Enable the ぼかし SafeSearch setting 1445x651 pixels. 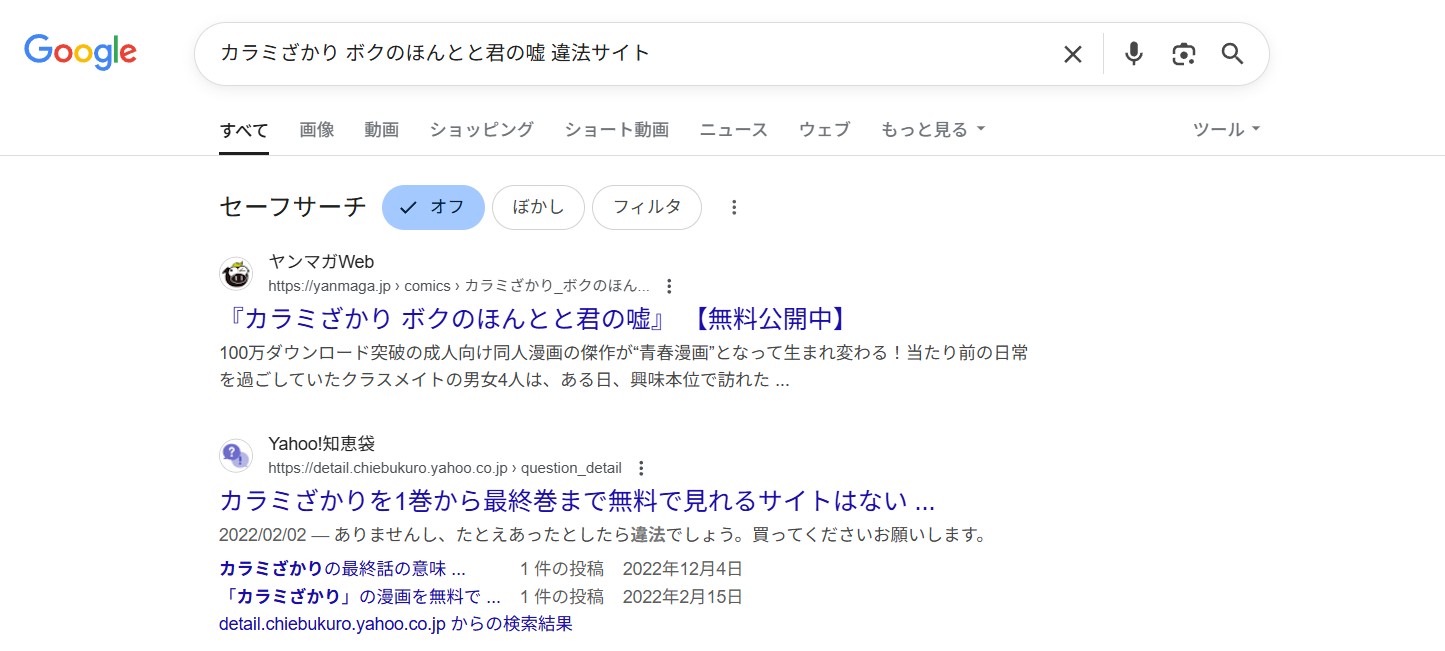(x=538, y=207)
